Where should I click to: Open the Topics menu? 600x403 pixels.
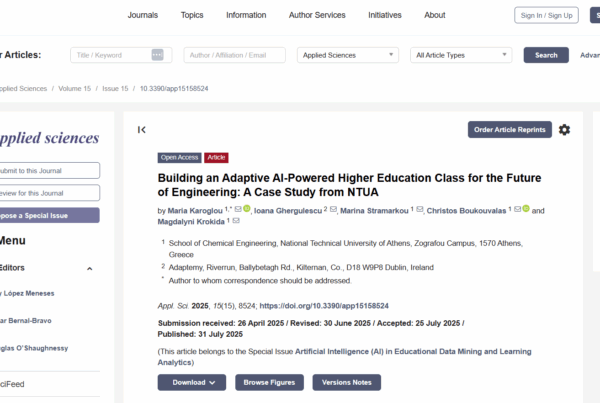pos(192,15)
